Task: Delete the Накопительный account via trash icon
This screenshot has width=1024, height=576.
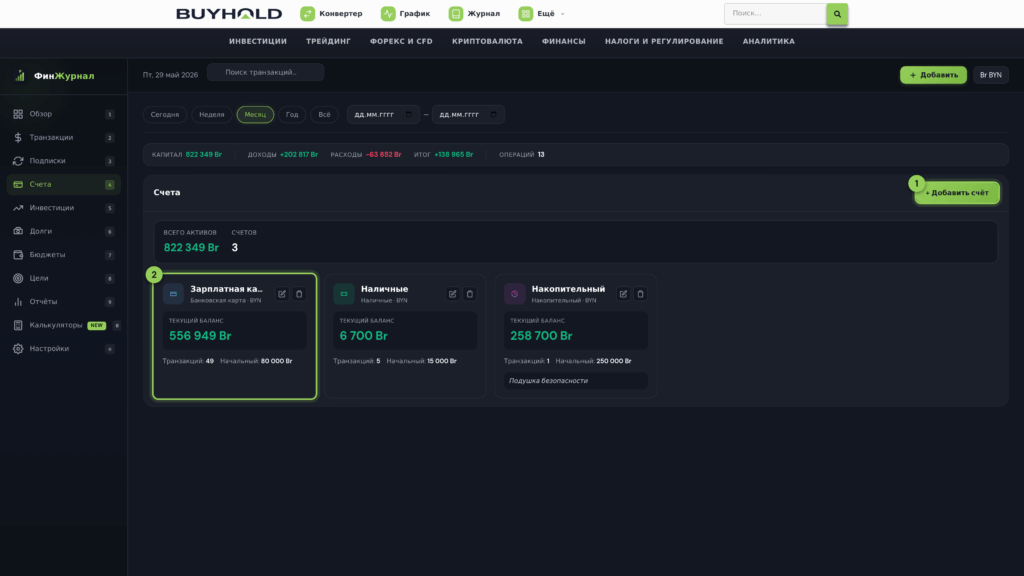Action: 641,294
